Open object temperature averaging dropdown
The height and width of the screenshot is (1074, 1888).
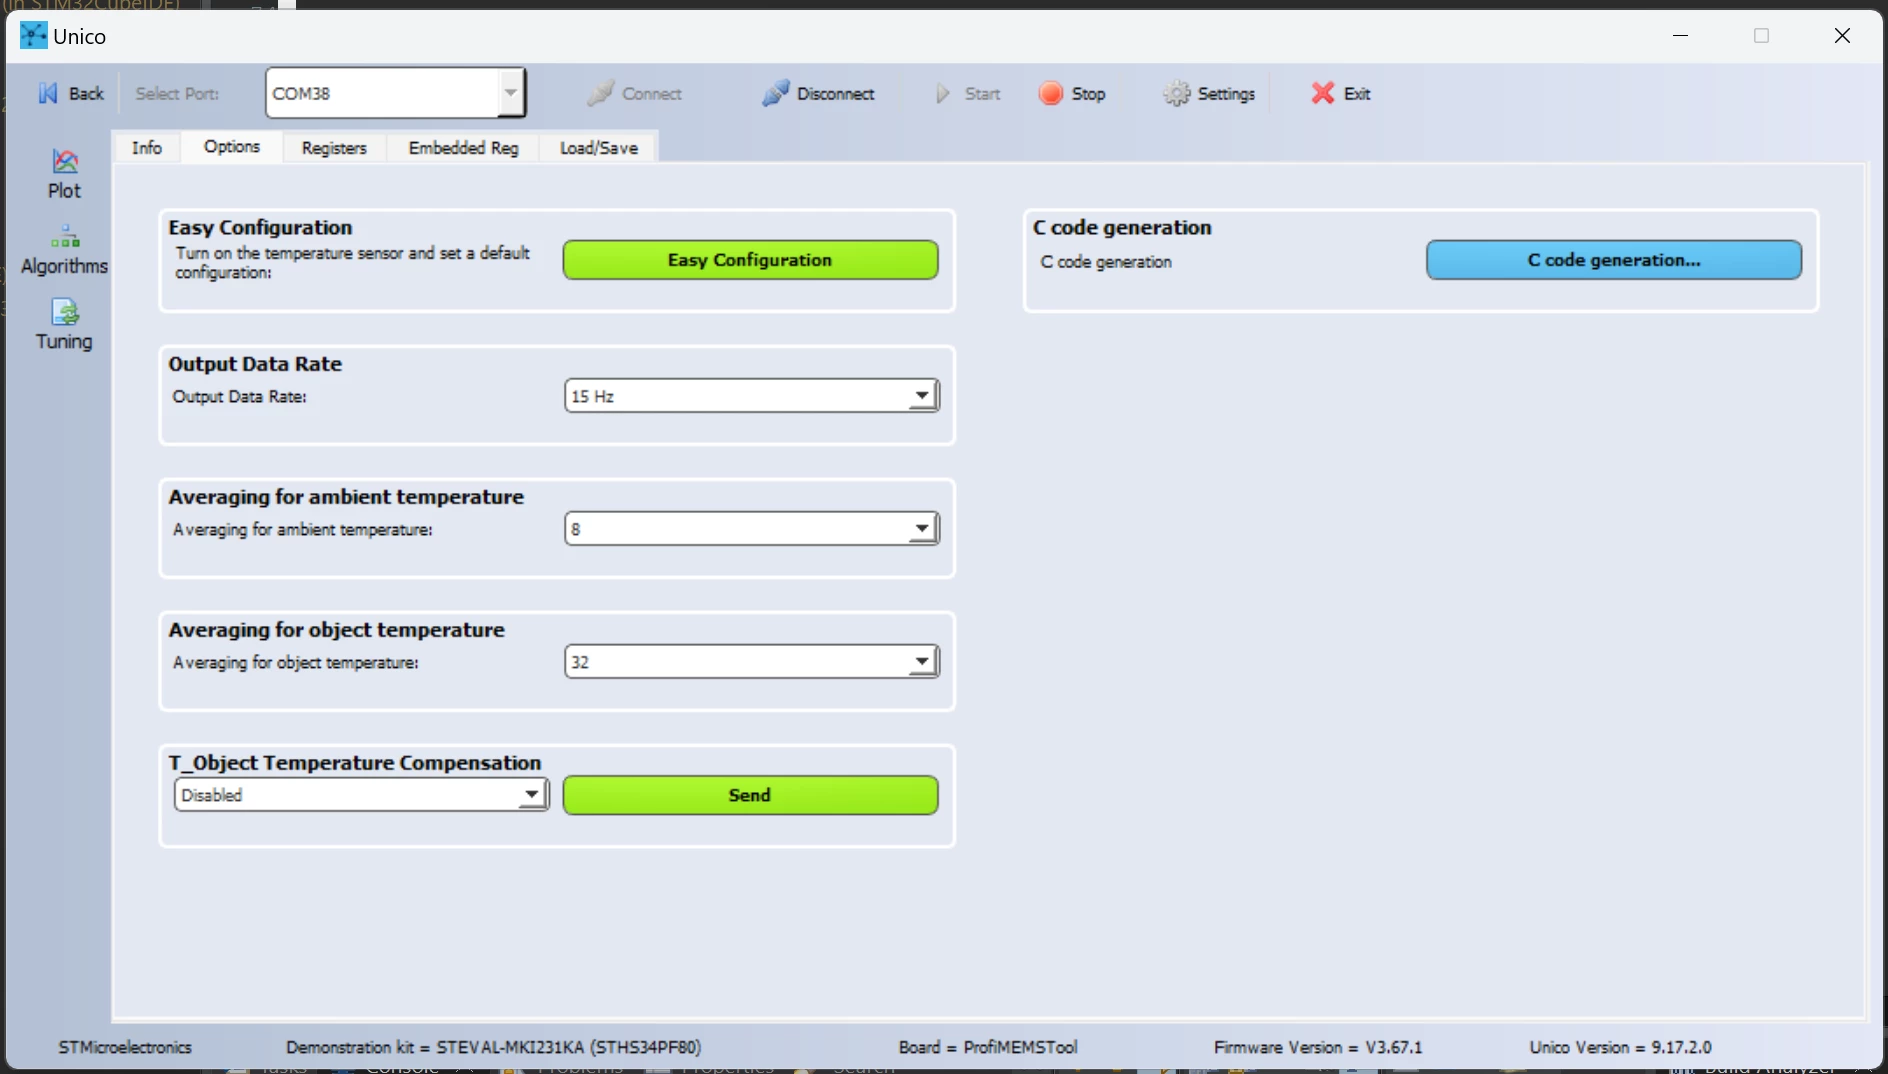[921, 662]
